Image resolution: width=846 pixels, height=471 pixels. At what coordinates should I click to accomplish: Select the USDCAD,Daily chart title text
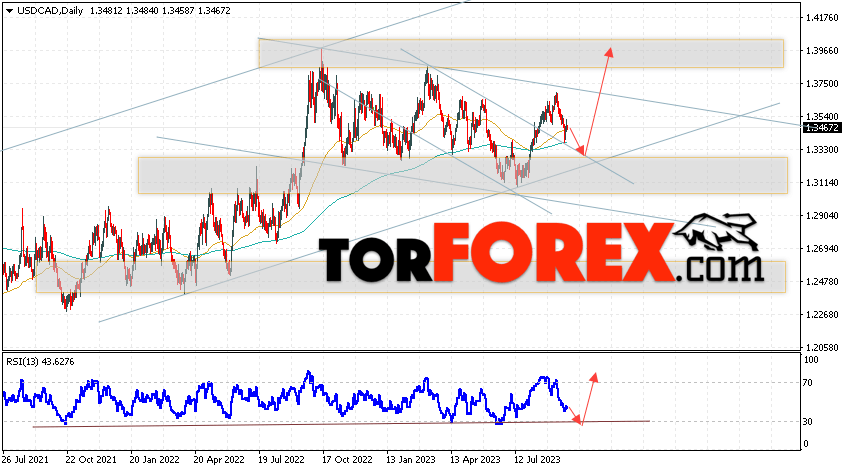coord(50,11)
